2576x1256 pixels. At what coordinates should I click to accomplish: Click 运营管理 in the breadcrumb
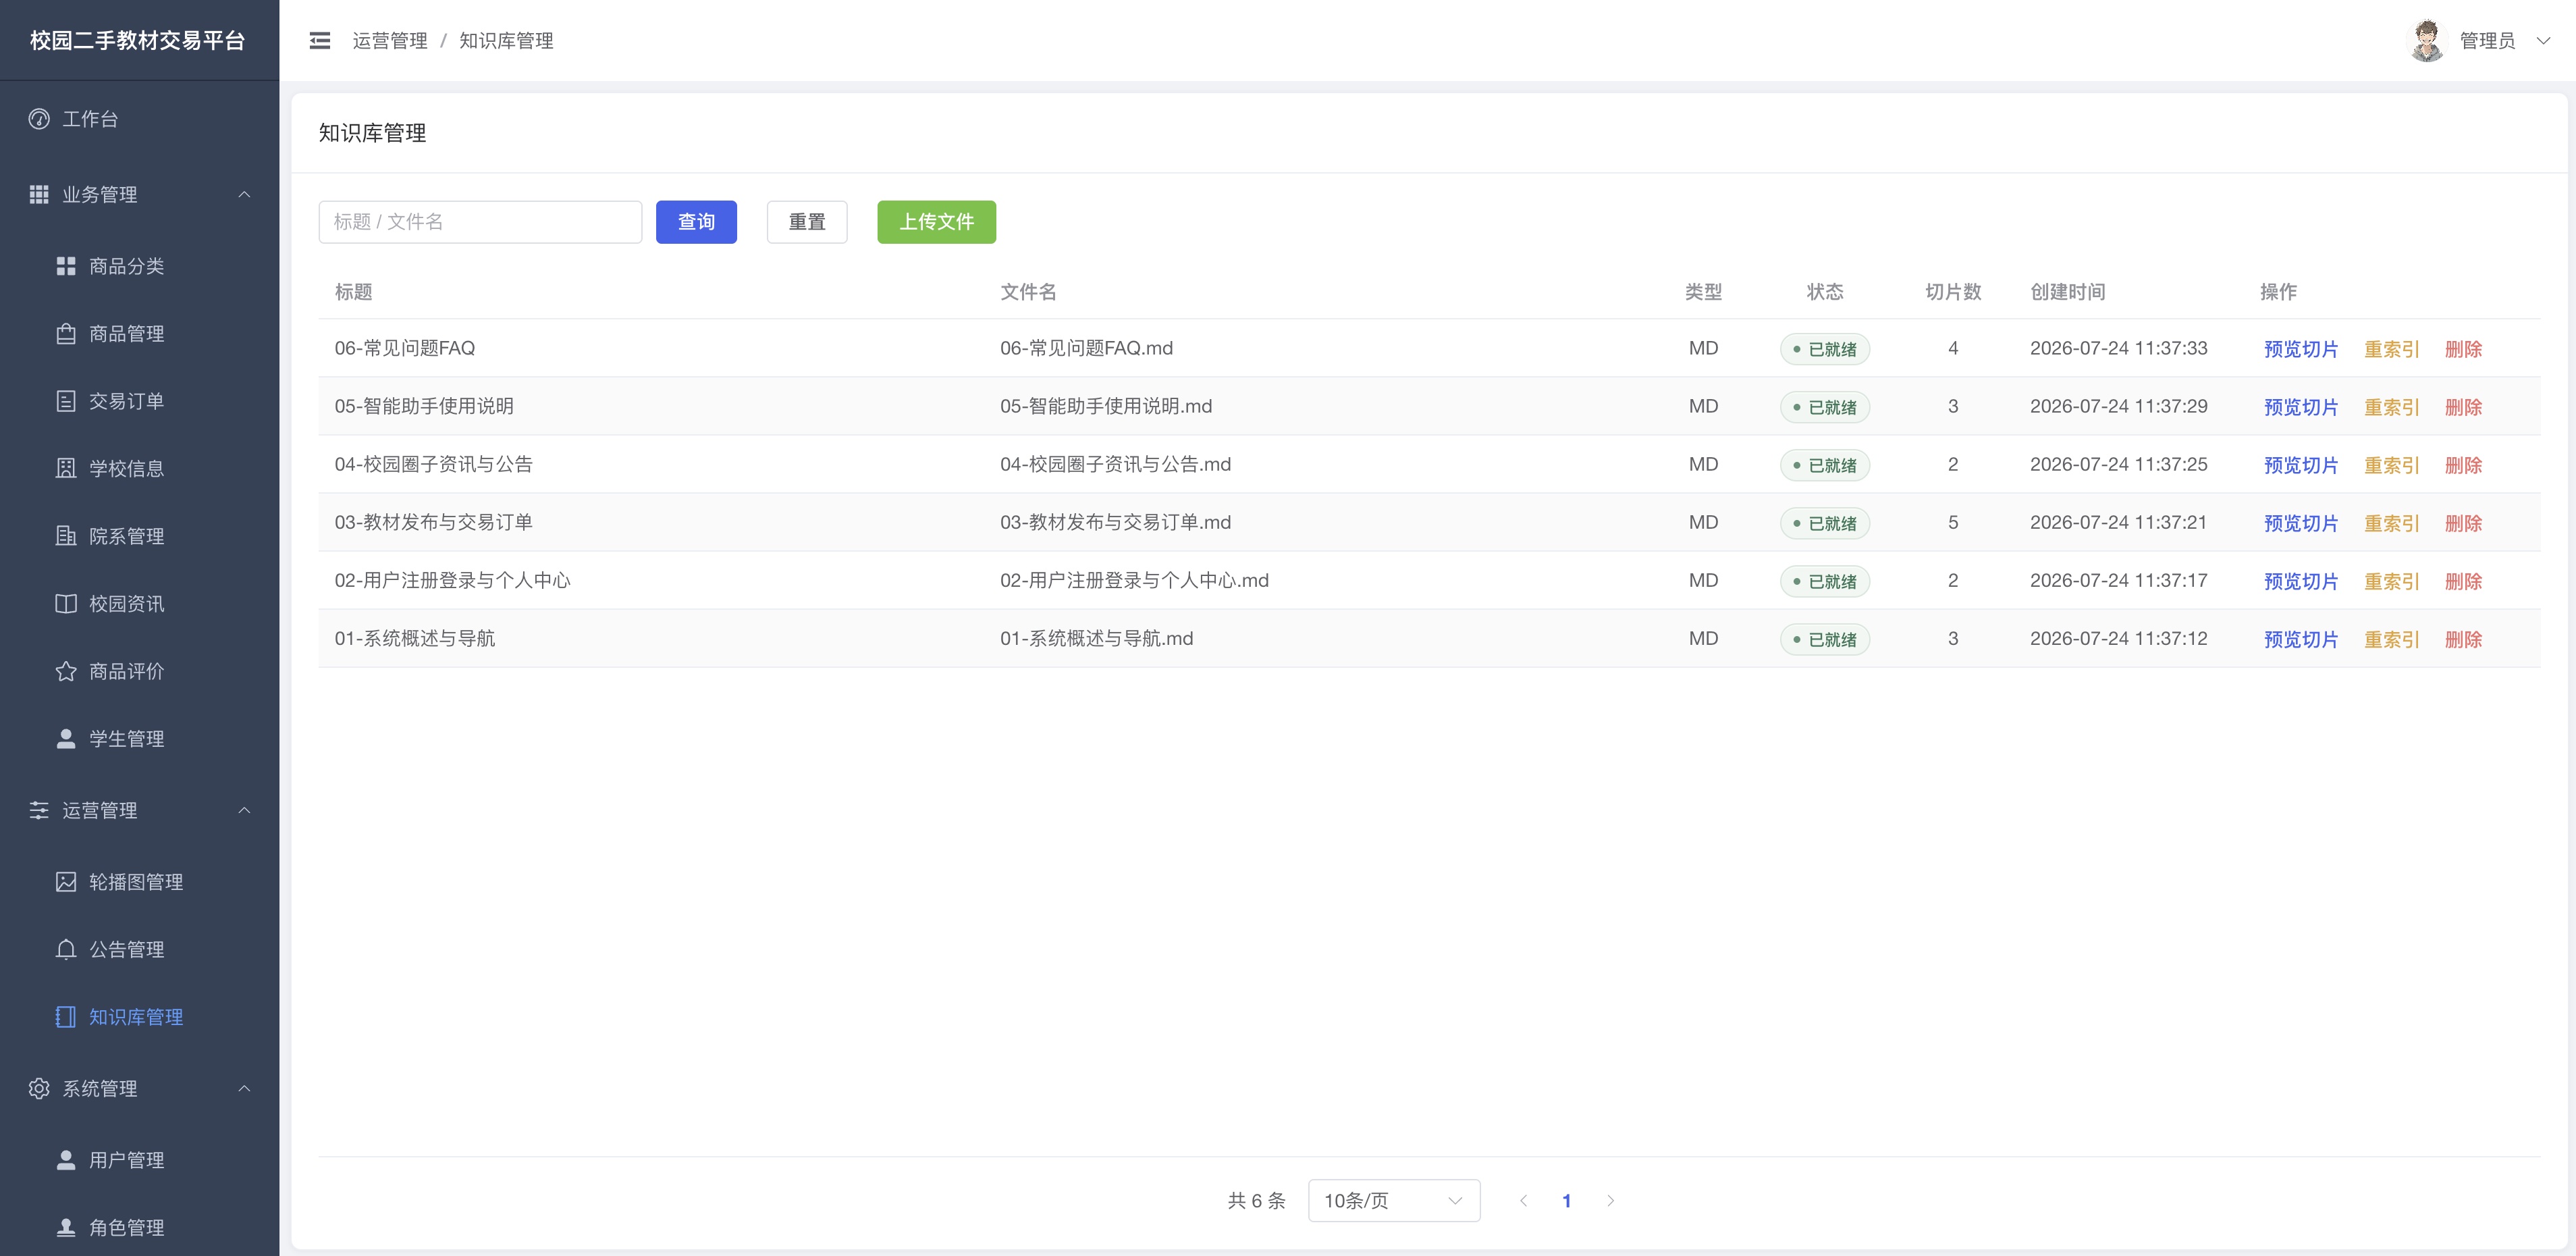pos(390,41)
